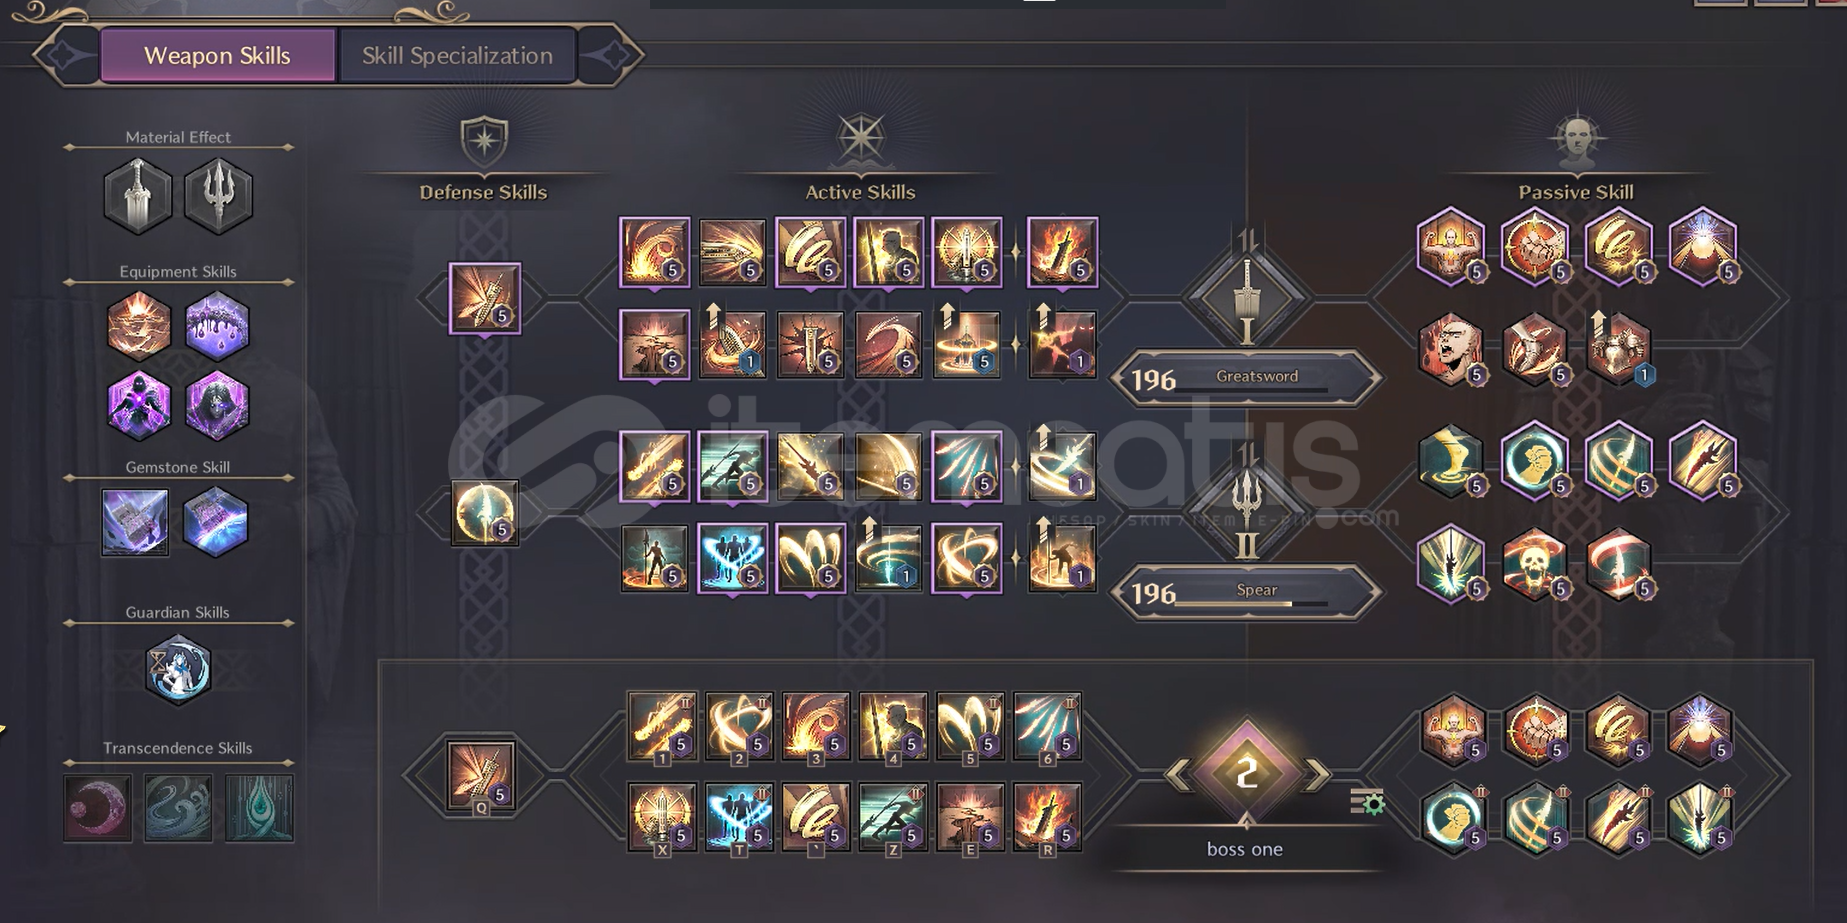Click hotbar slot Q defense skill
Viewport: 1847px width, 923px height.
click(x=481, y=776)
